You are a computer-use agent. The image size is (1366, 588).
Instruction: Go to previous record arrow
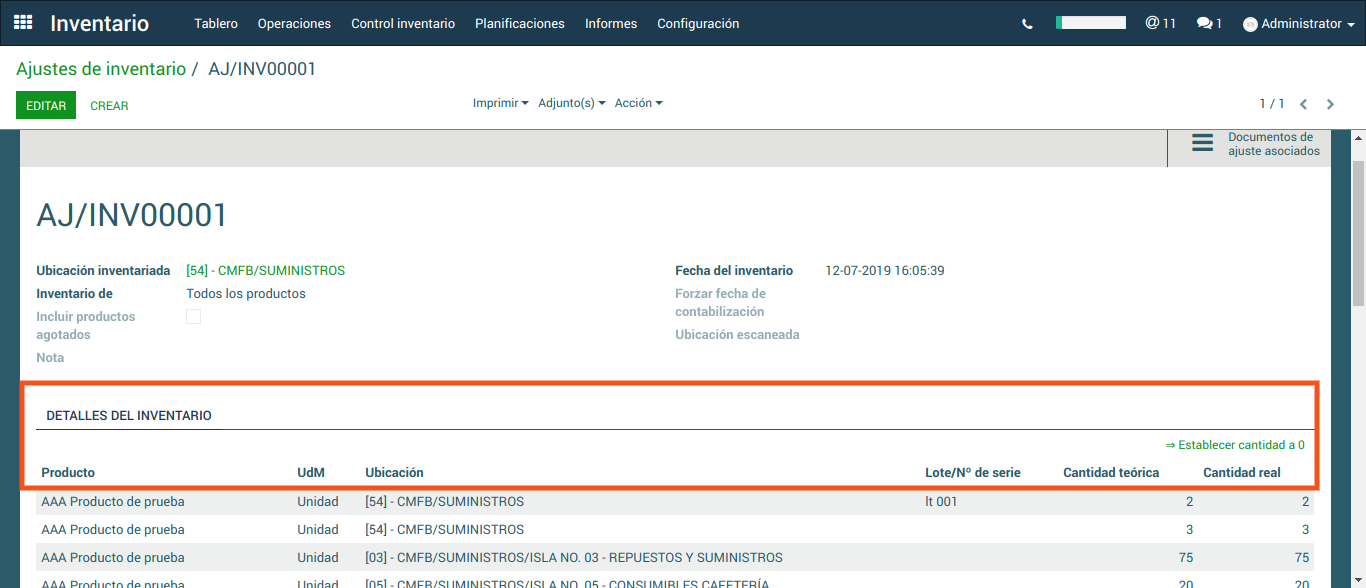tap(1303, 104)
